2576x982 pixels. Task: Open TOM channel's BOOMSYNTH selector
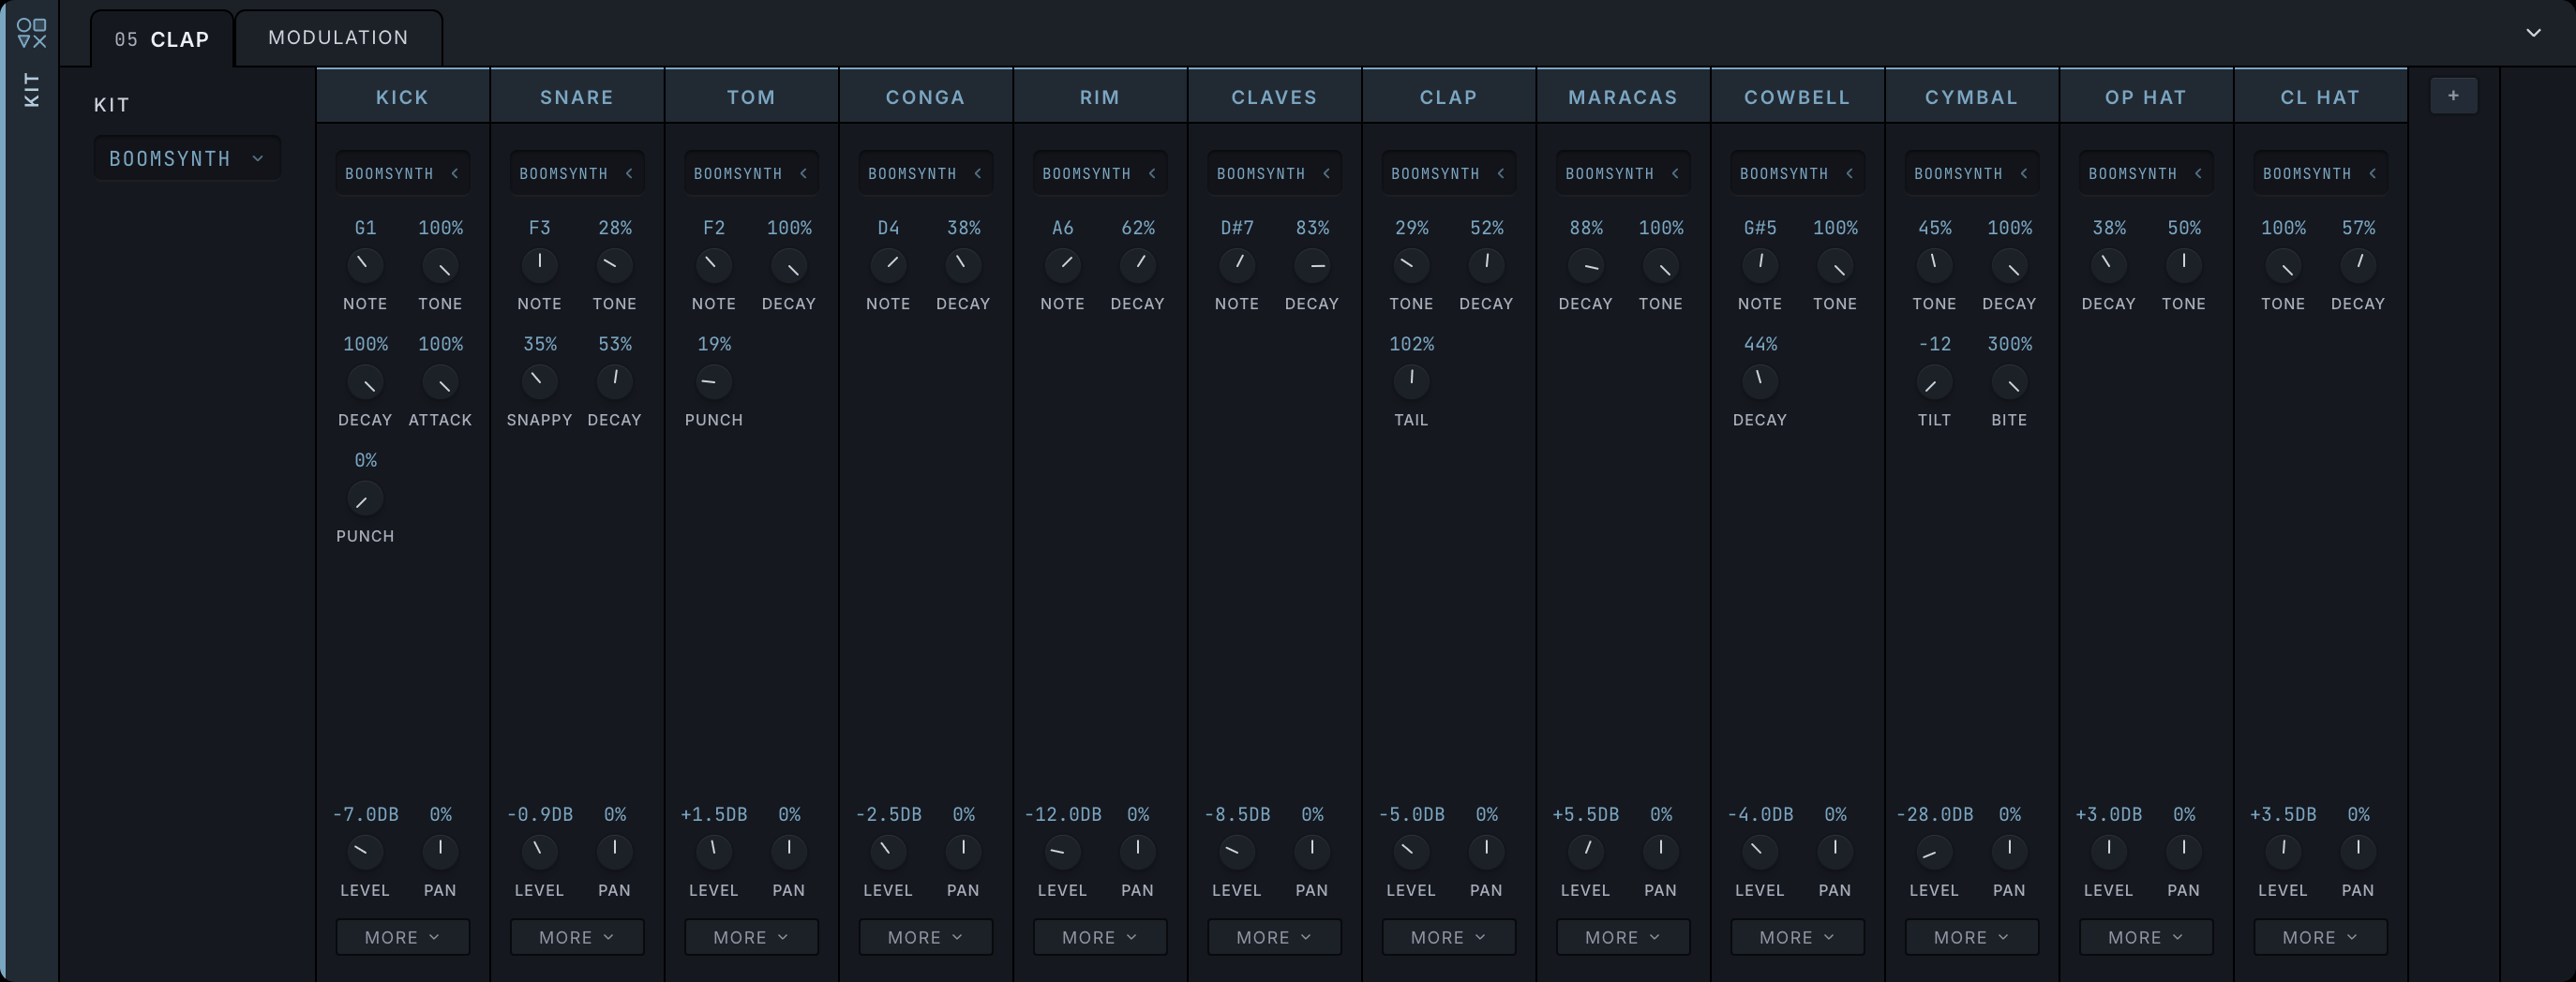click(x=751, y=173)
